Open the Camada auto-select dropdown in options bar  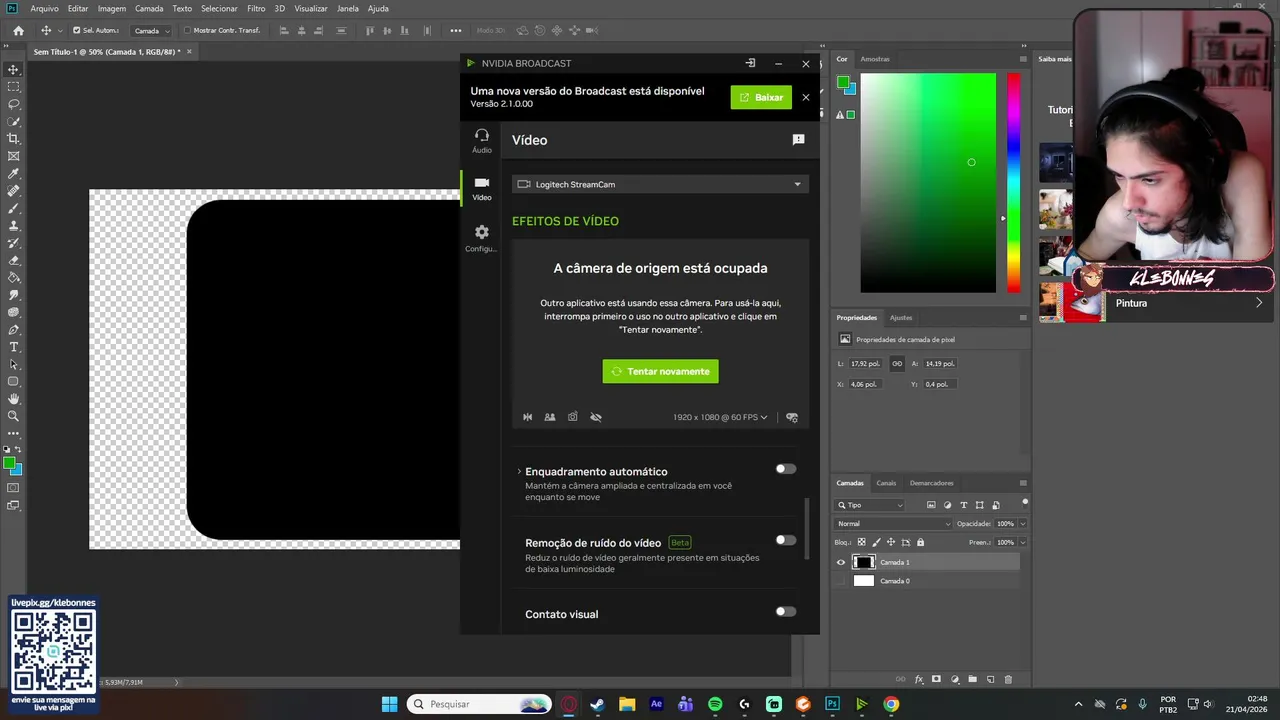(151, 30)
